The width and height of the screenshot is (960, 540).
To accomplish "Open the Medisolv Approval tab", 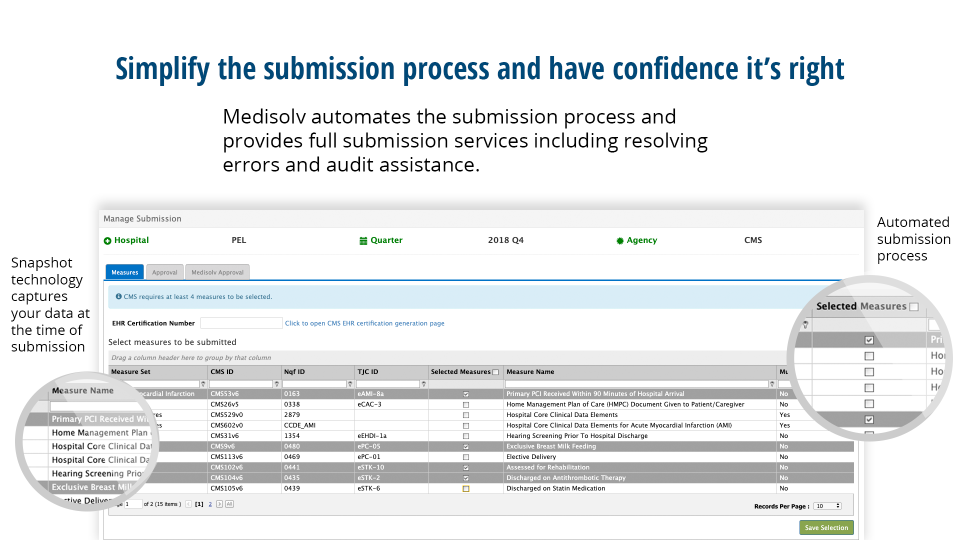I will click(217, 272).
